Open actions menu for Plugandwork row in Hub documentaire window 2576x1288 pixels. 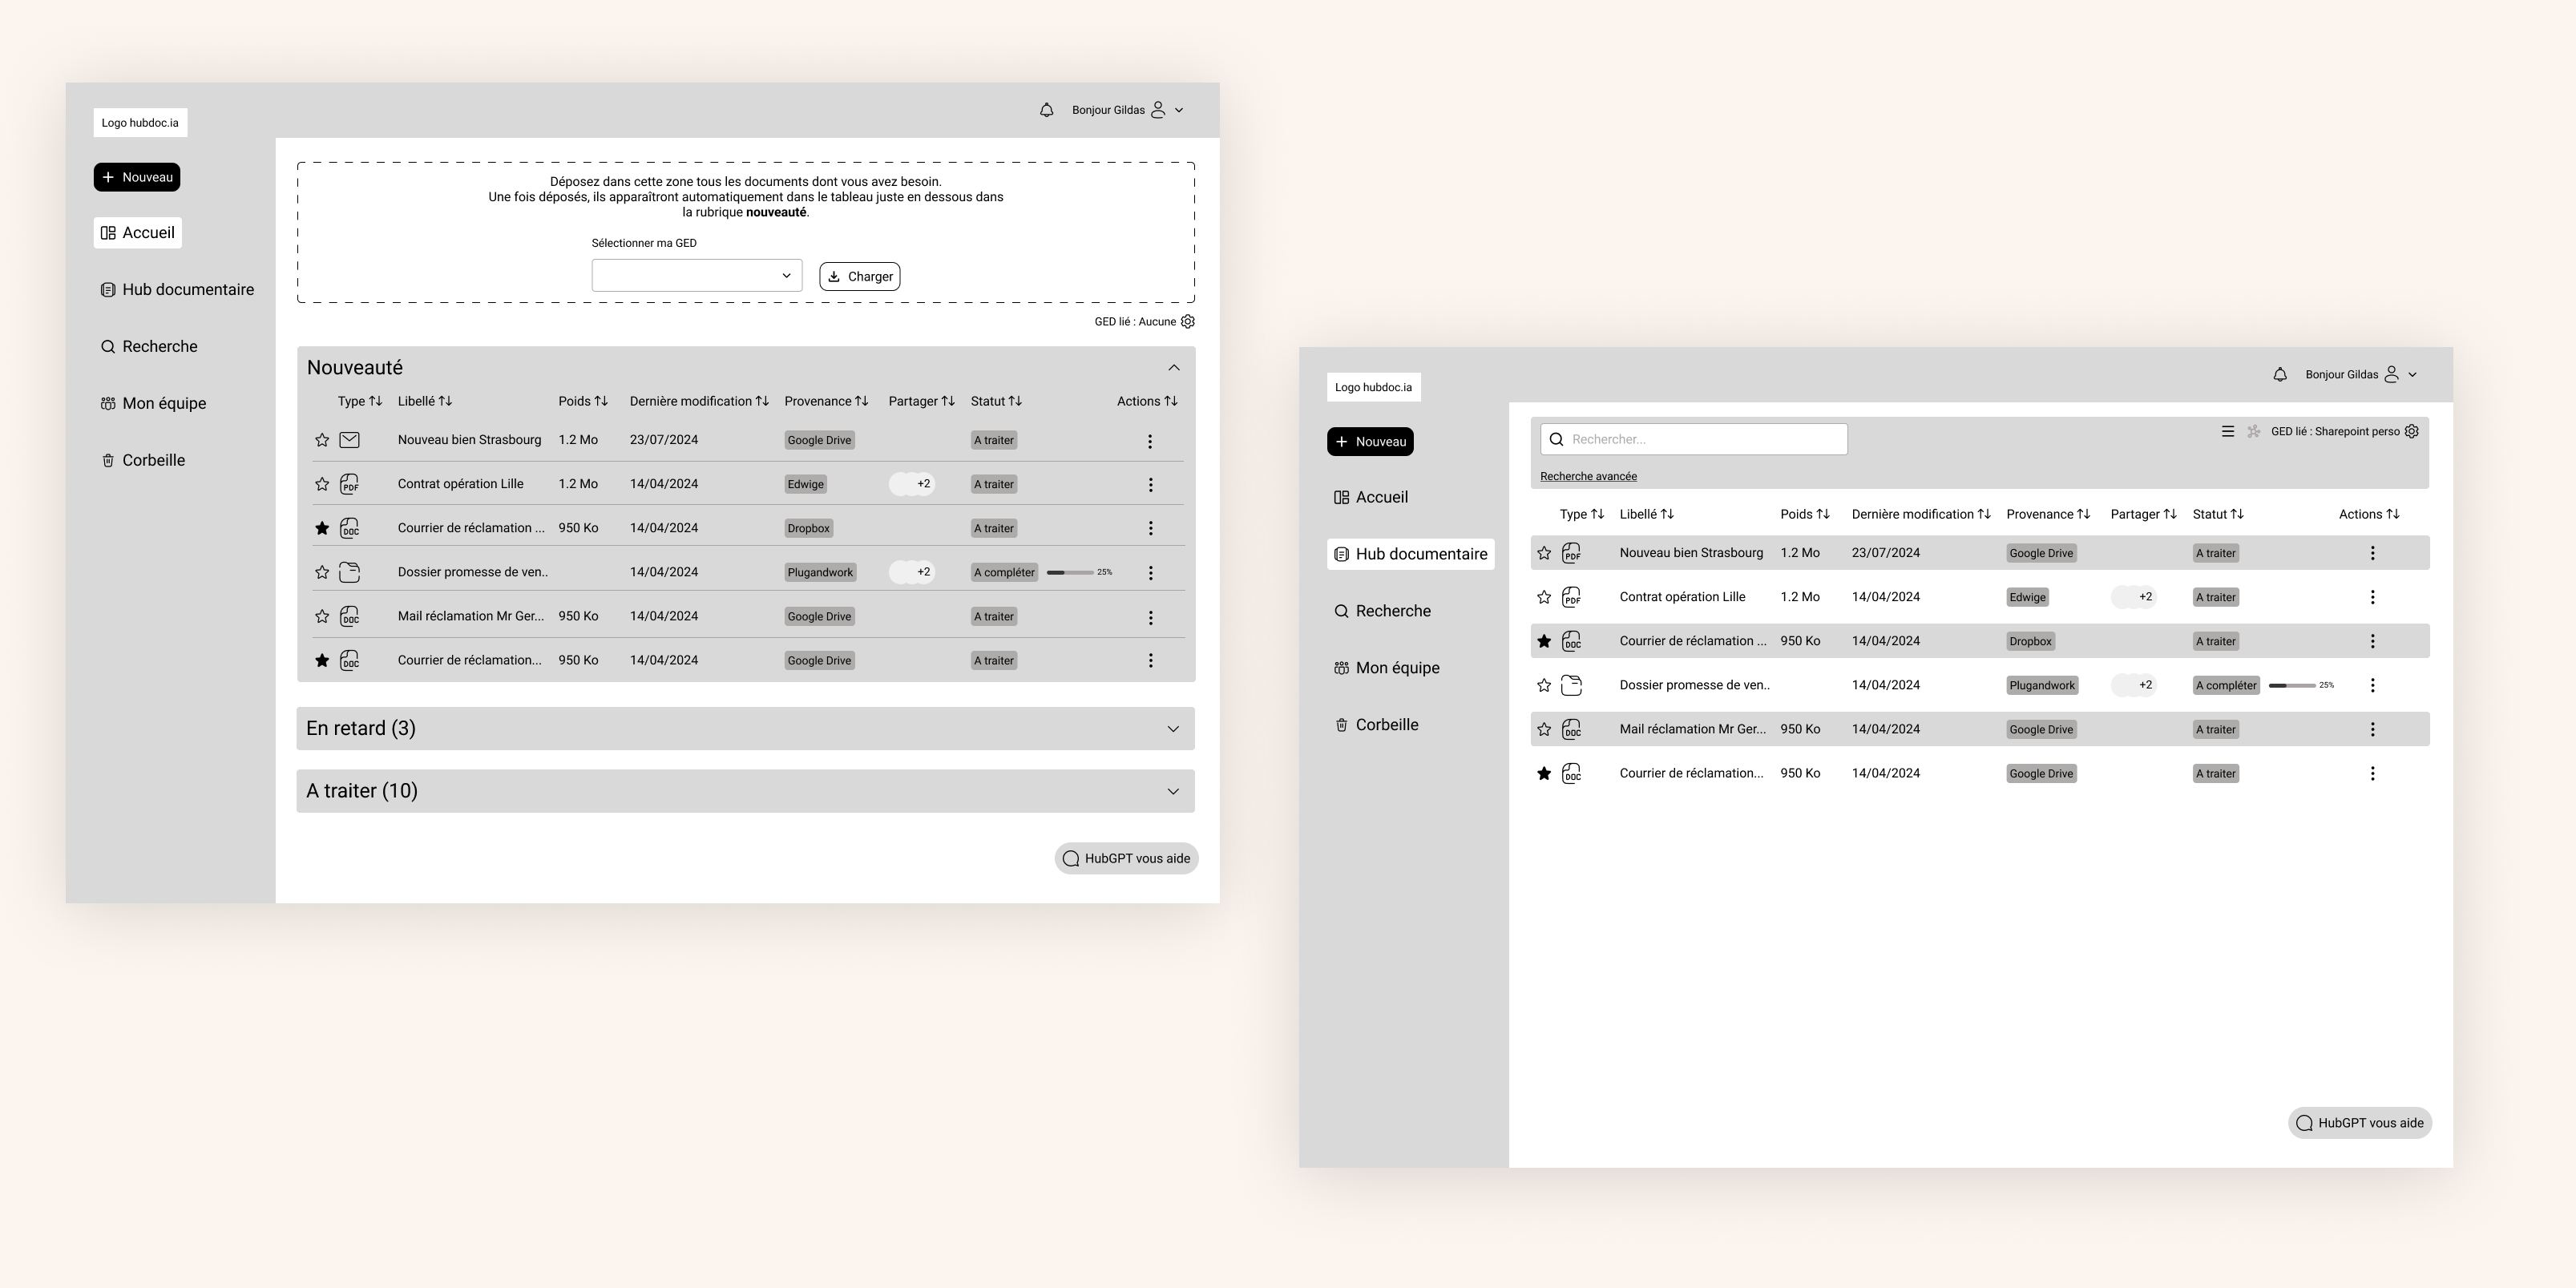click(2372, 685)
